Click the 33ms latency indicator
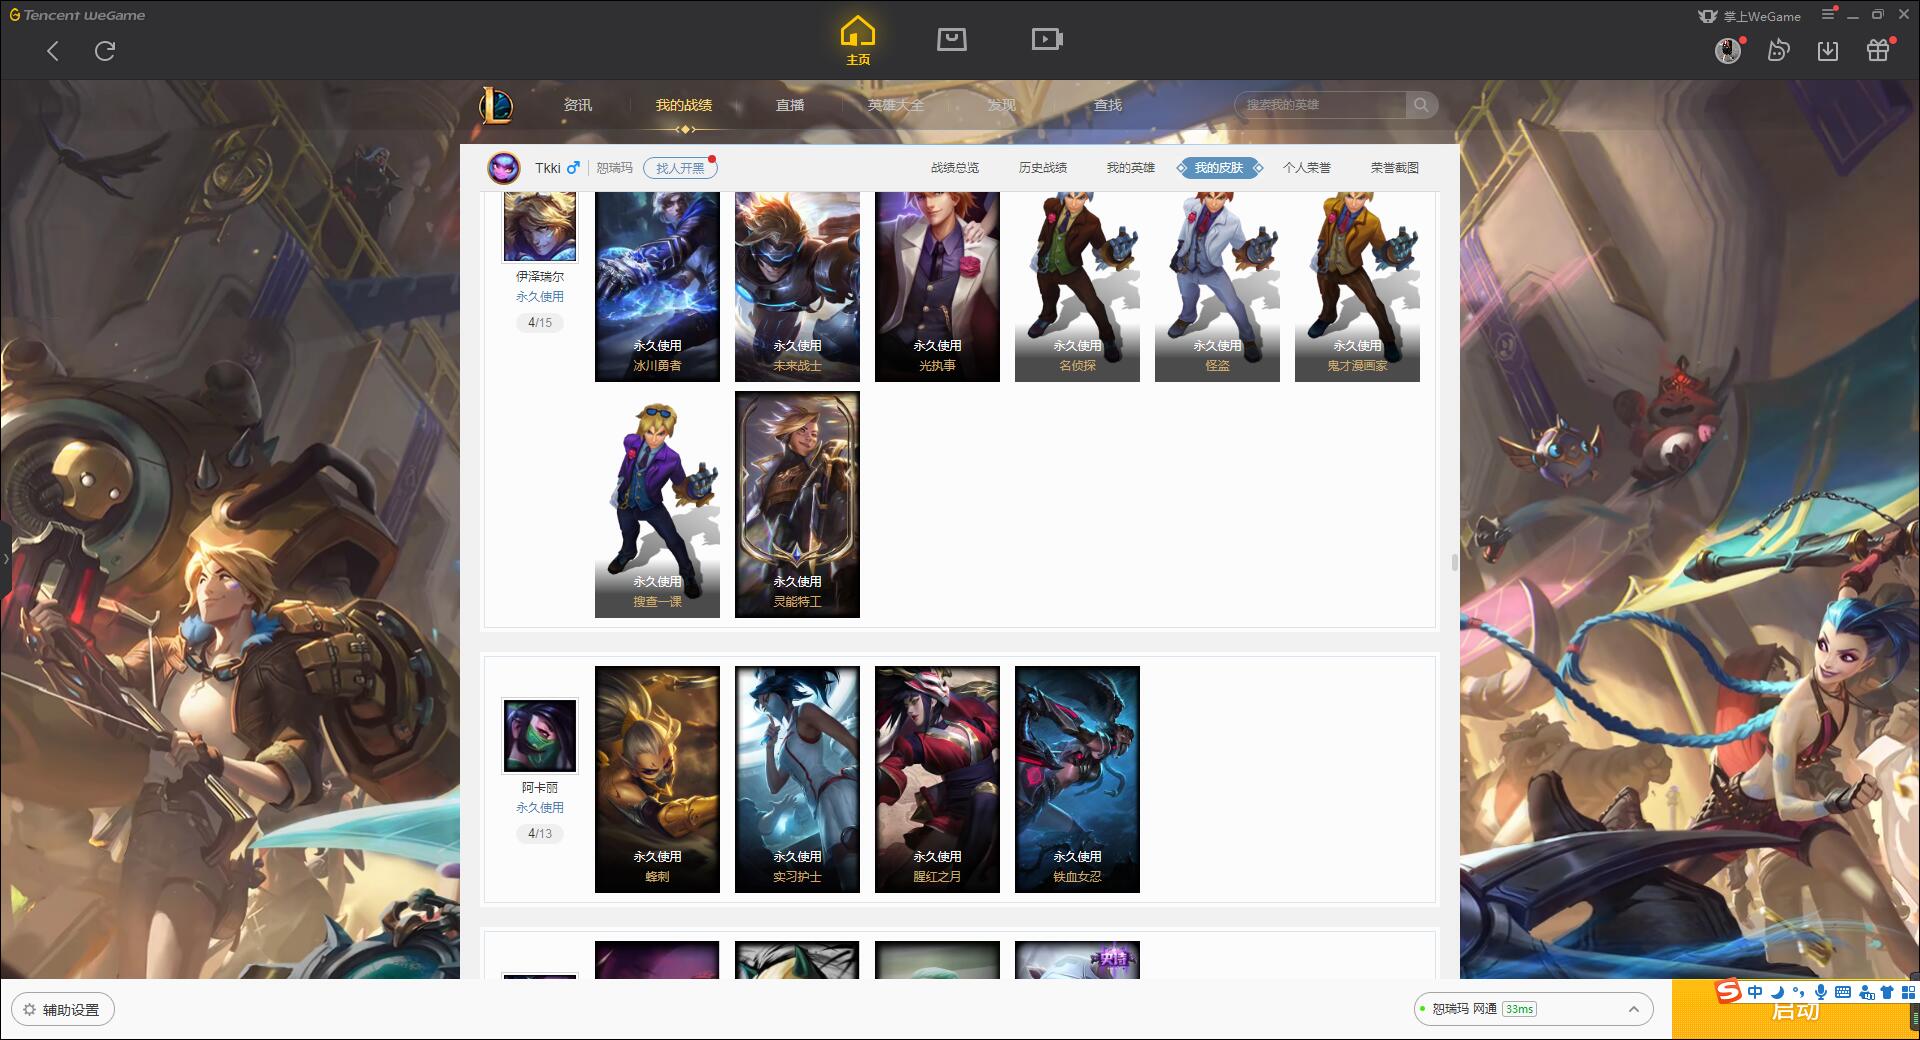The width and height of the screenshot is (1920, 1040). point(1519,1009)
